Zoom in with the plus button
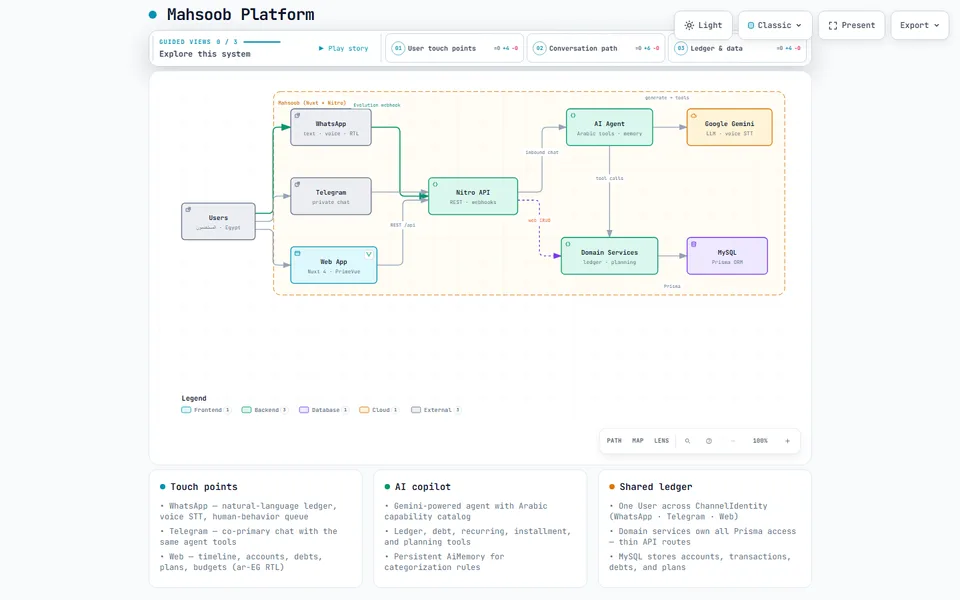This screenshot has height=600, width=960. [787, 441]
